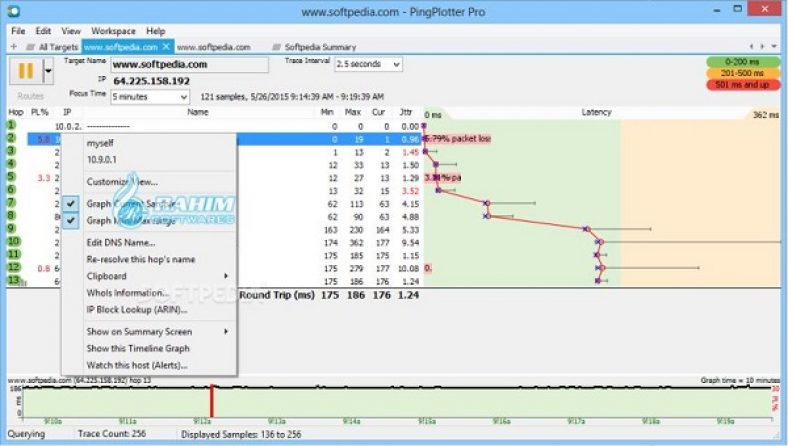The image size is (788, 446).
Task: Click the Target Name field with www.softpedia.com
Action: 189,64
